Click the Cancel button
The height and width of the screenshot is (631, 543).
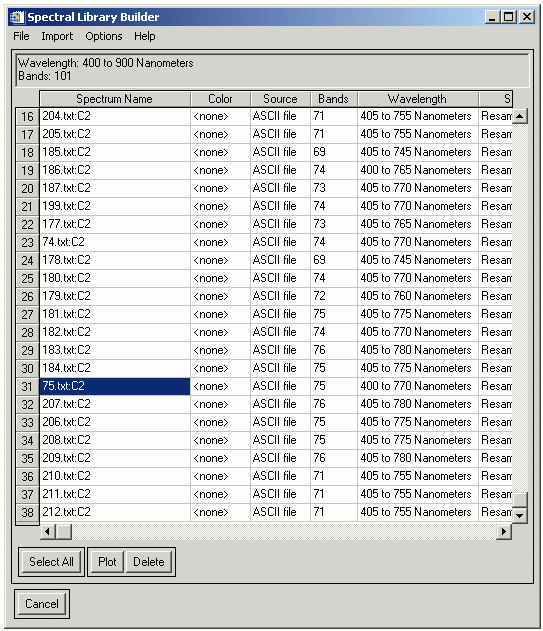(42, 604)
